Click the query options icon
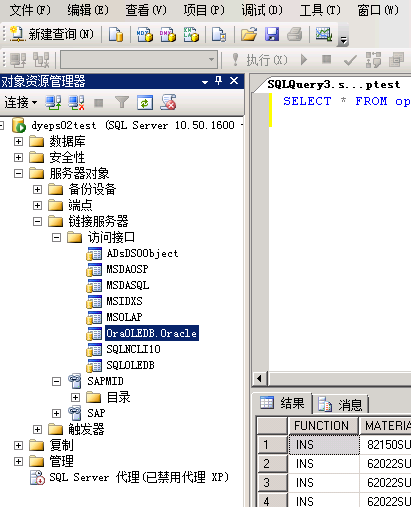Screen dimensions: 411x507 click(397, 60)
